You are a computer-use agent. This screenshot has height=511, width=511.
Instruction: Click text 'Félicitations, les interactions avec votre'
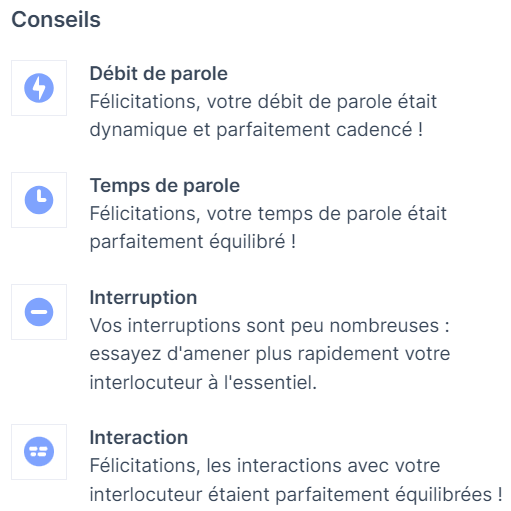point(265,465)
